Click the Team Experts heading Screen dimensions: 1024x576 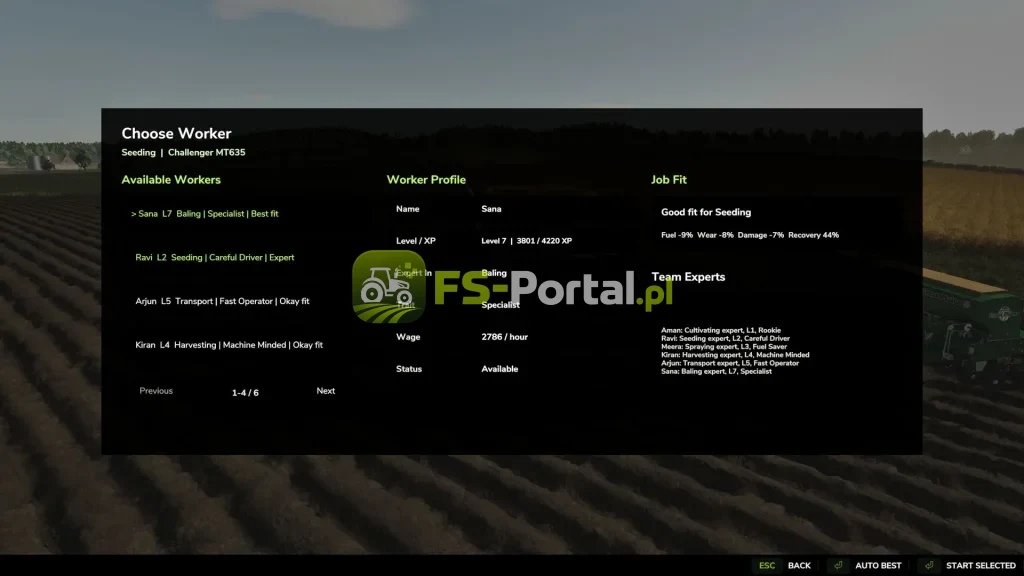click(688, 277)
